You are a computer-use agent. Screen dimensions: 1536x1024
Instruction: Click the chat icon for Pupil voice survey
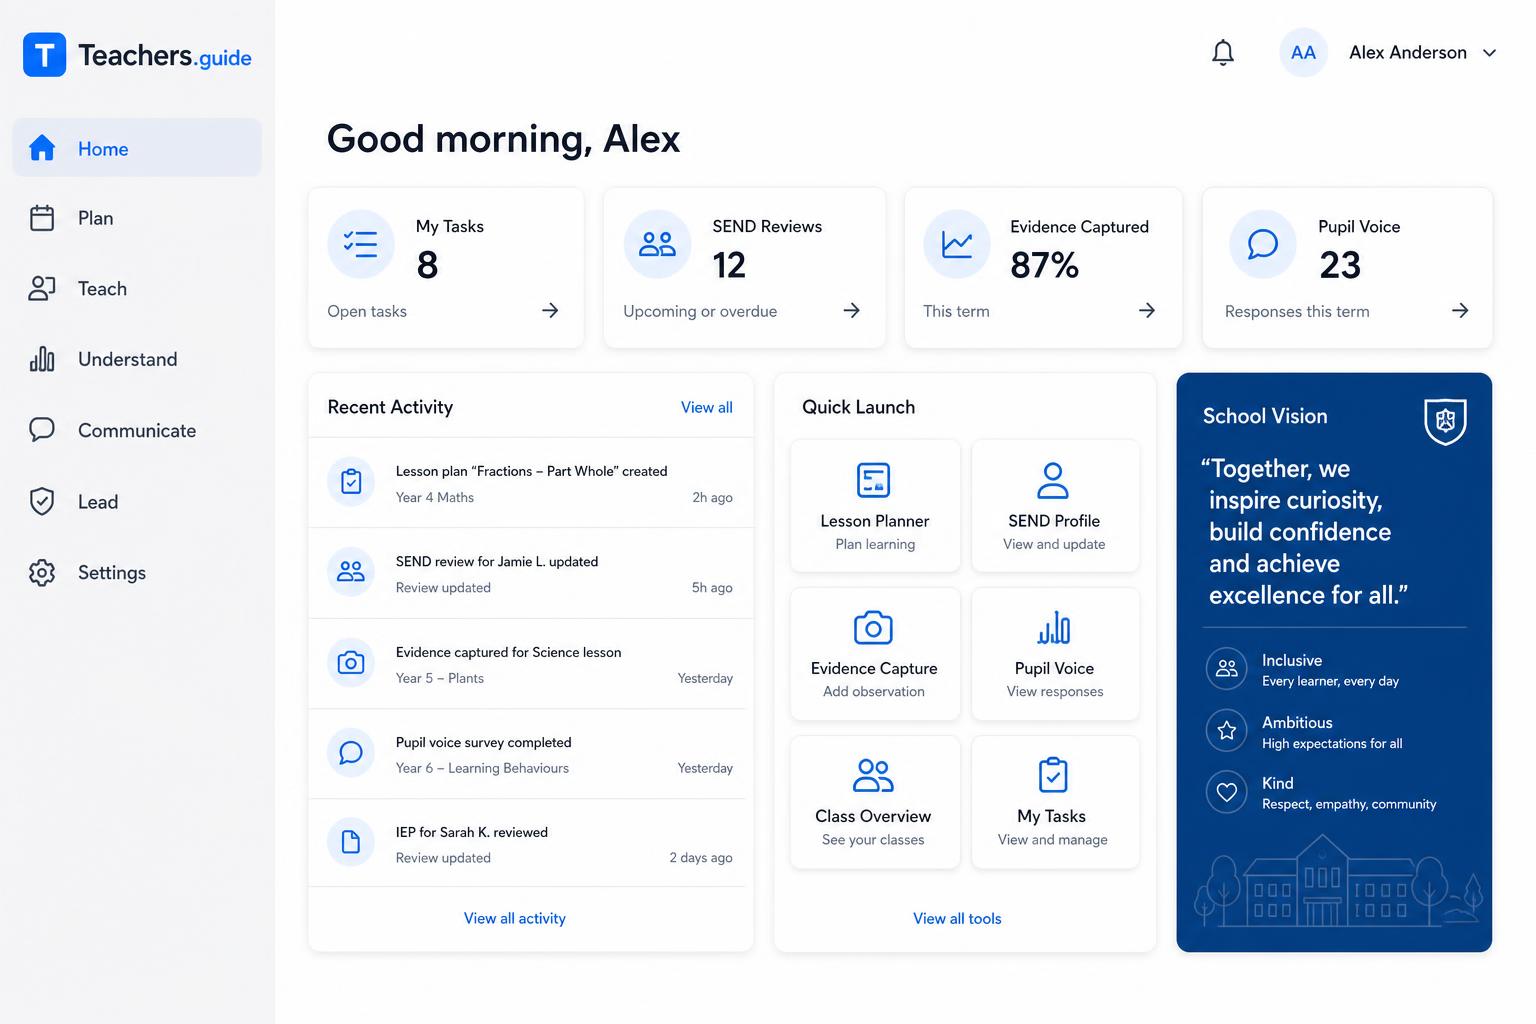coord(351,752)
